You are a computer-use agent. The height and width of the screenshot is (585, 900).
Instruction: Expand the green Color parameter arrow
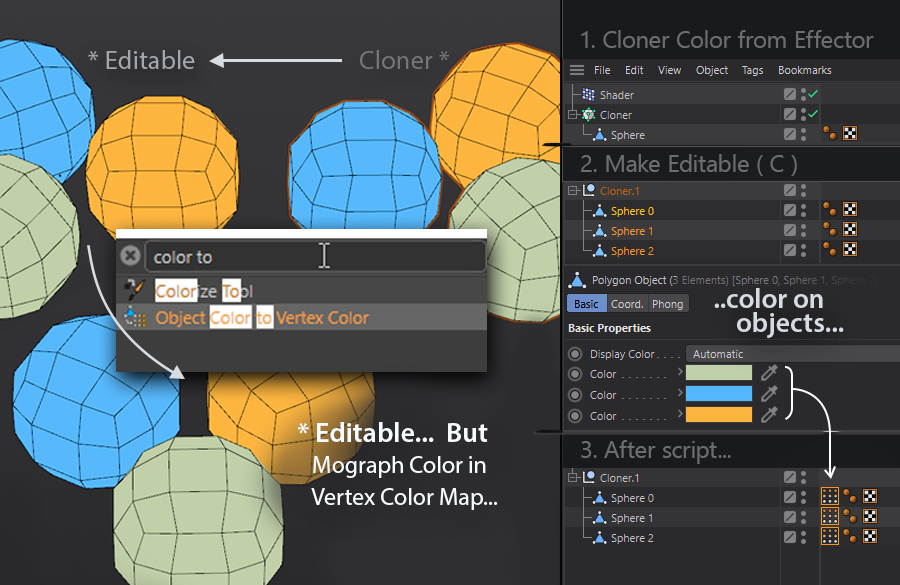point(680,372)
